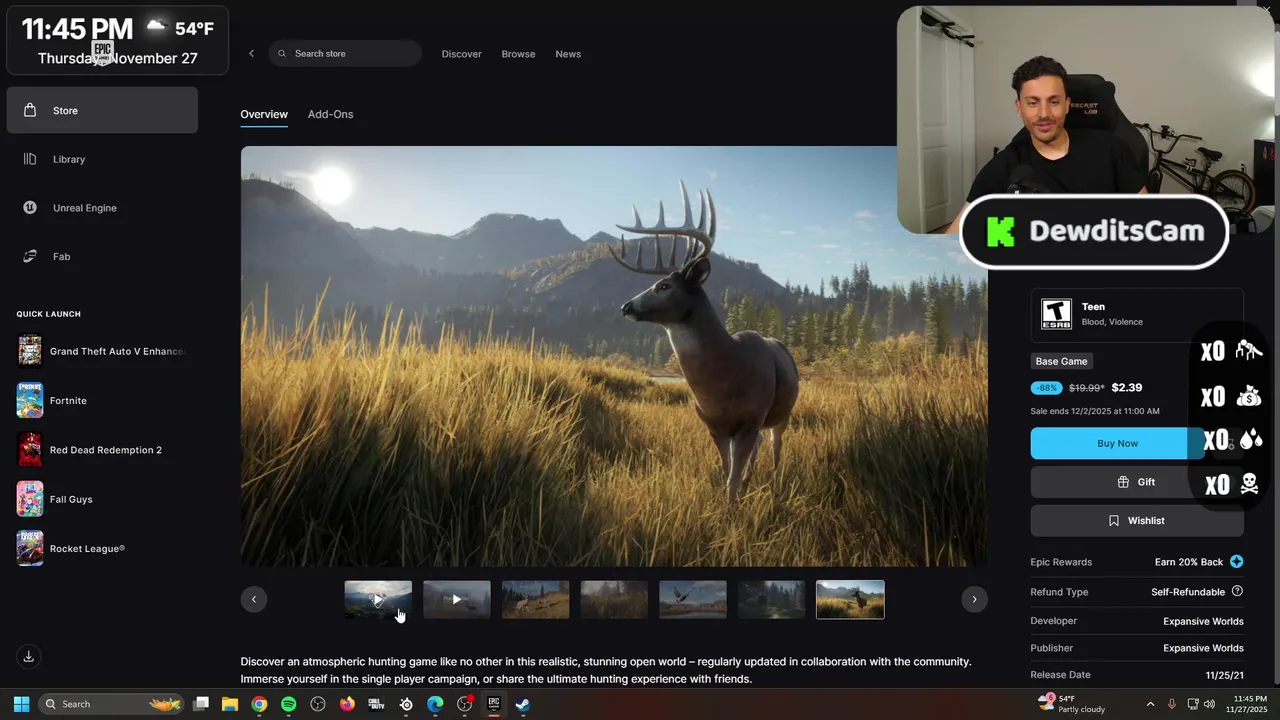Open the Store section in sidebar
Screen dimensions: 1280x720
point(102,110)
